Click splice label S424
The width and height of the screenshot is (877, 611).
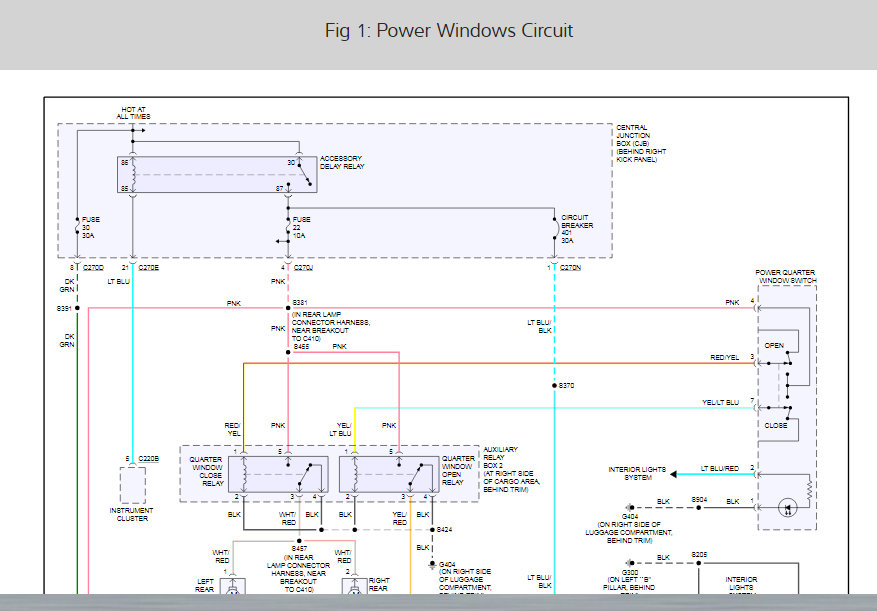tap(445, 529)
